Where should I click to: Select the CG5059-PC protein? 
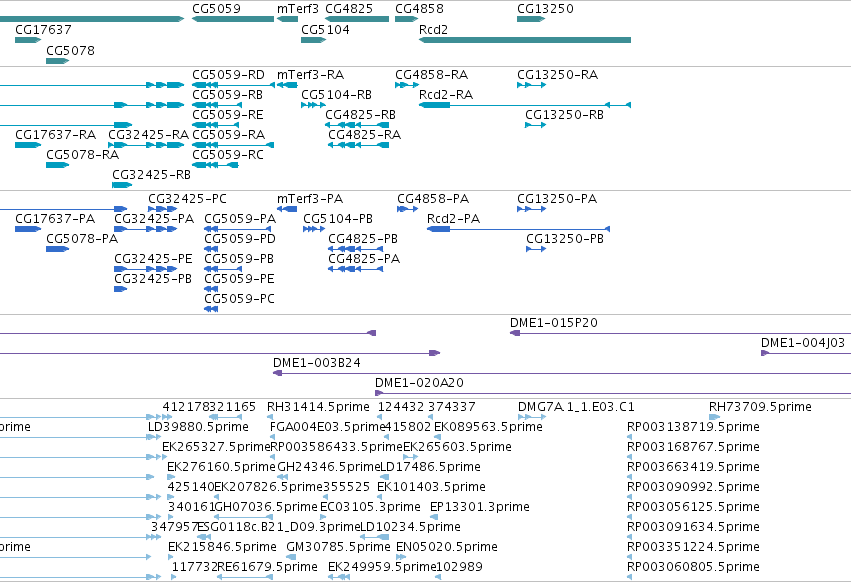(x=211, y=309)
